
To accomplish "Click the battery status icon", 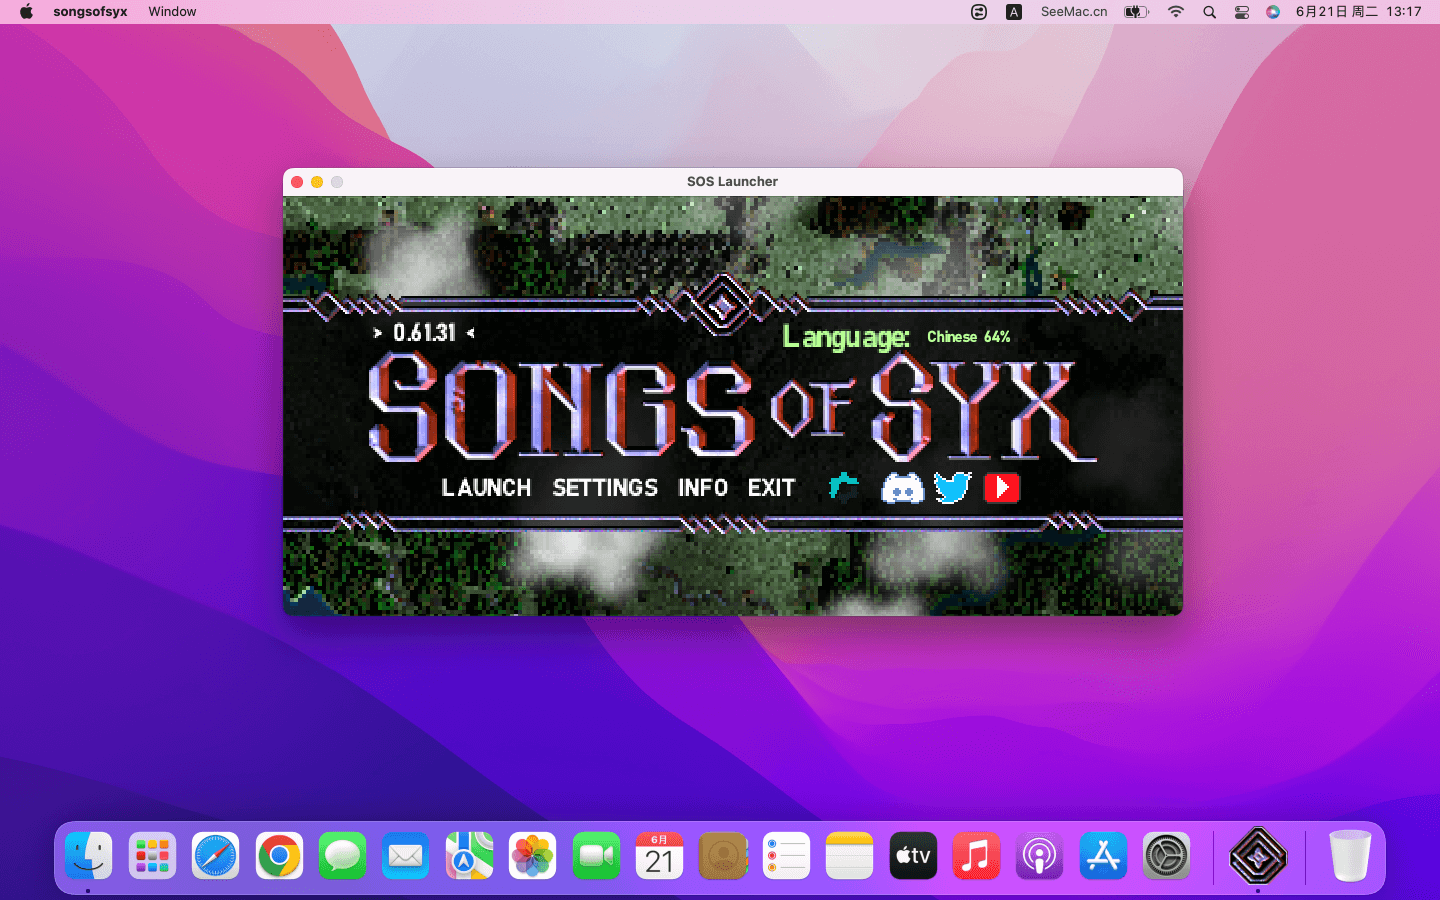I will point(1137,12).
